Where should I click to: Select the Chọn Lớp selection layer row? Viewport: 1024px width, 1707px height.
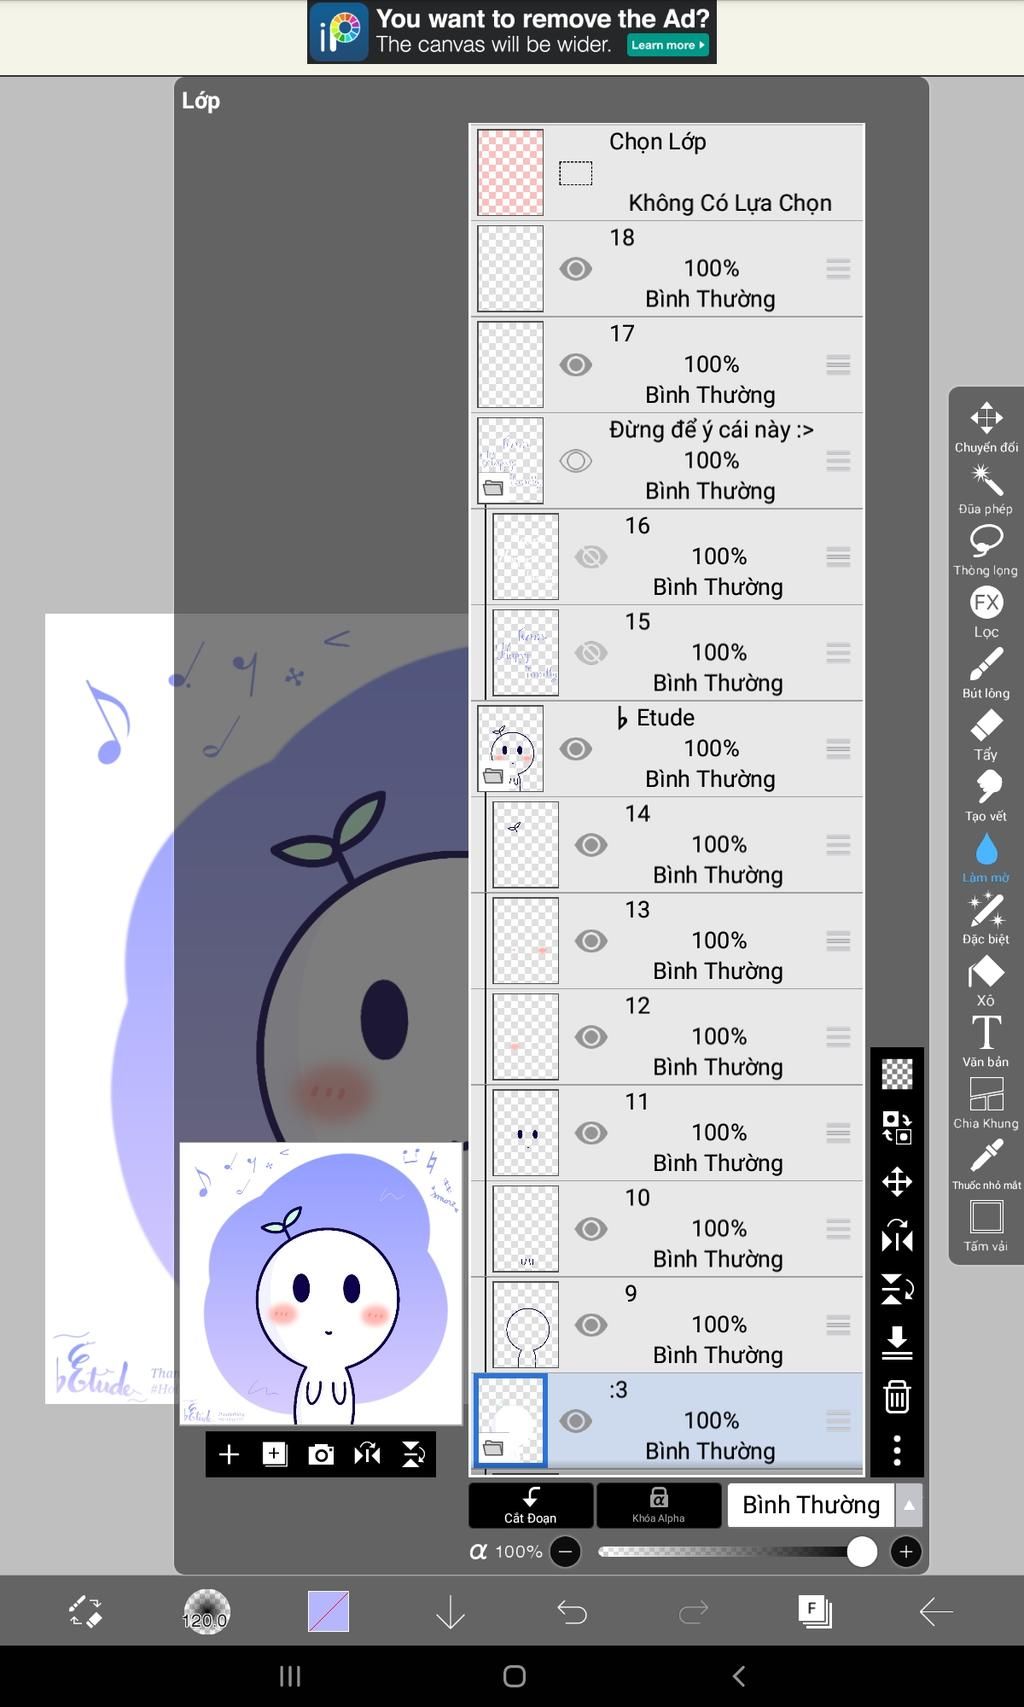tap(667, 172)
